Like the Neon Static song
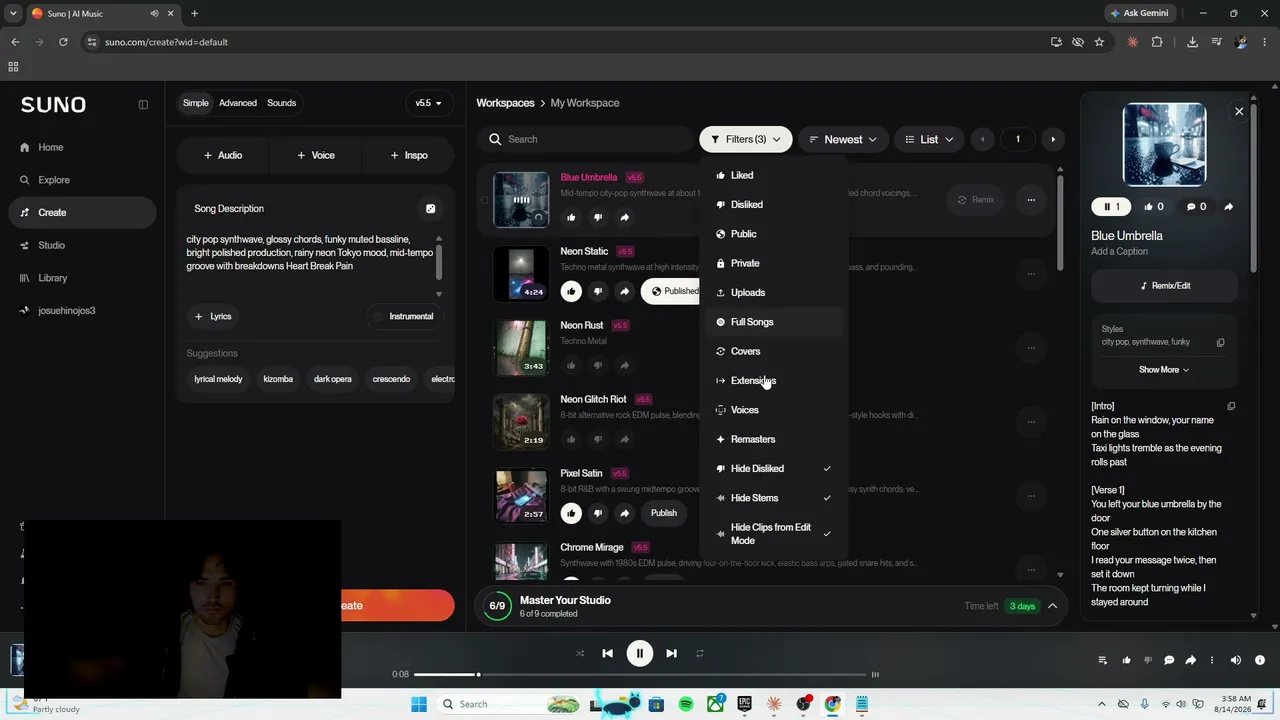 [x=571, y=291]
